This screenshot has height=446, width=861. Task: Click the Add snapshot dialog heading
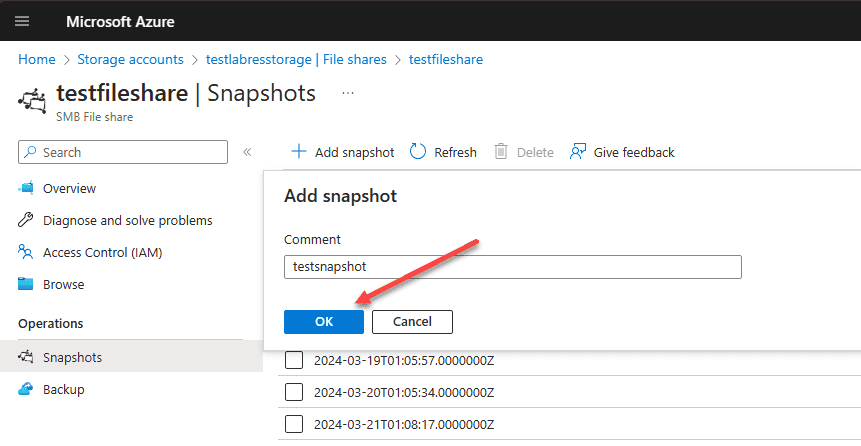[340, 196]
